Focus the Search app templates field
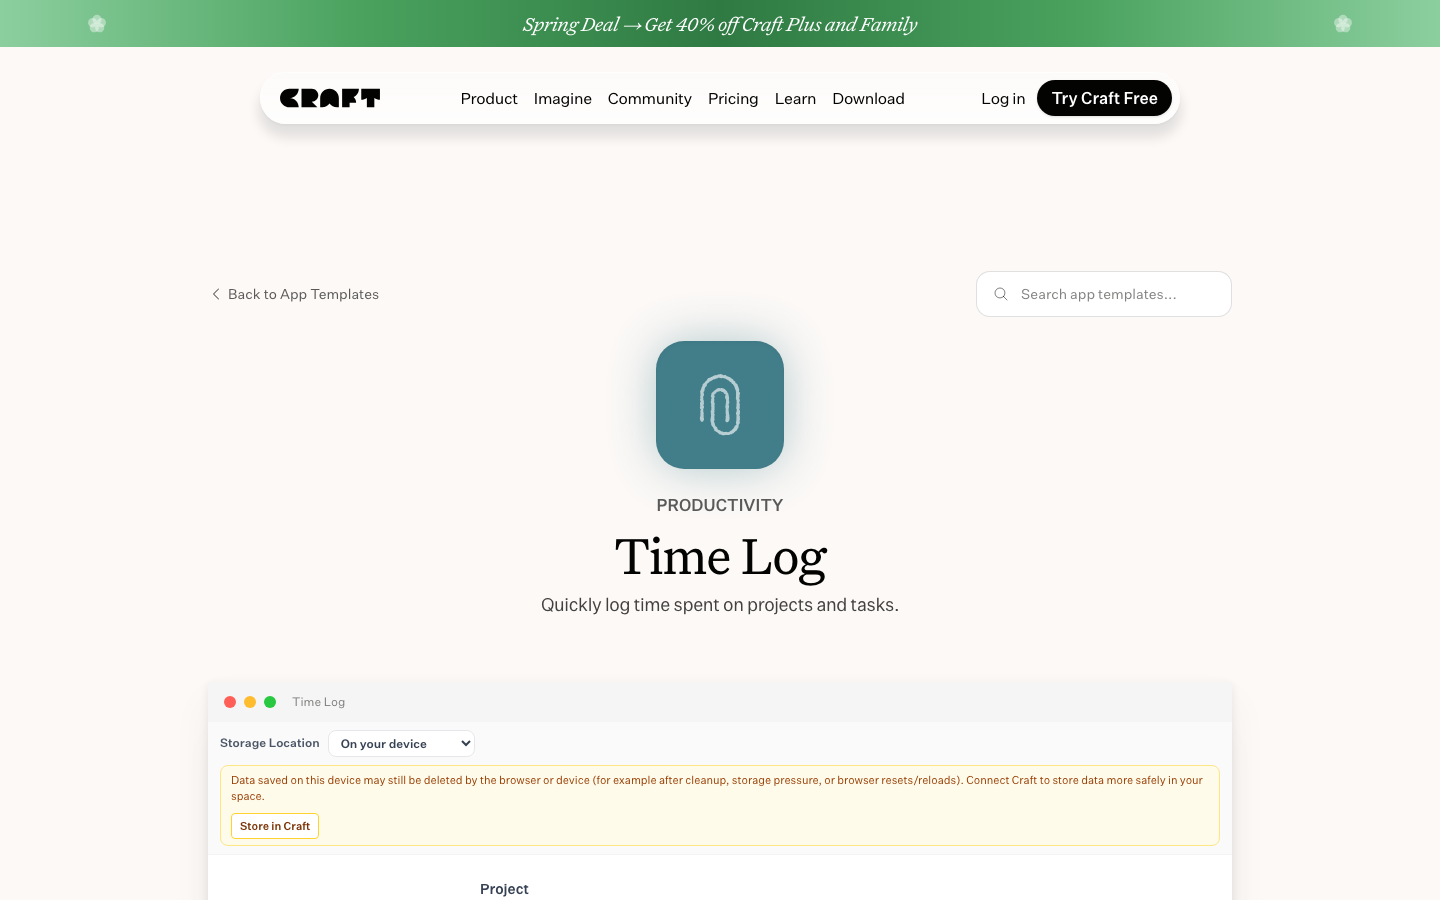This screenshot has width=1440, height=900. (1104, 294)
